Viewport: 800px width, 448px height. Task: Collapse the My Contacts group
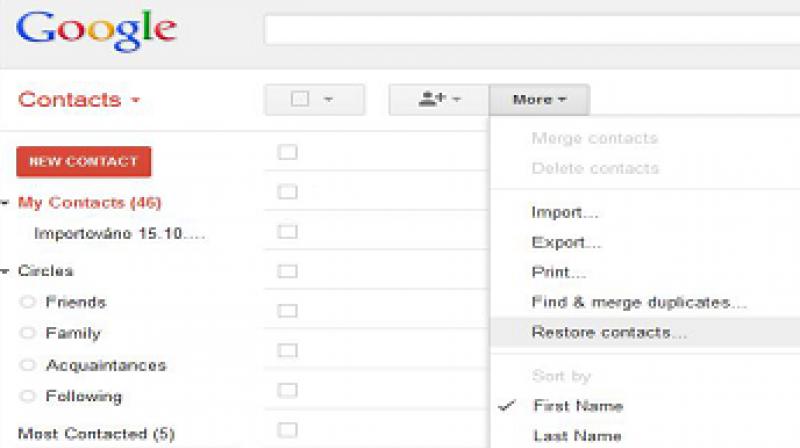5,203
